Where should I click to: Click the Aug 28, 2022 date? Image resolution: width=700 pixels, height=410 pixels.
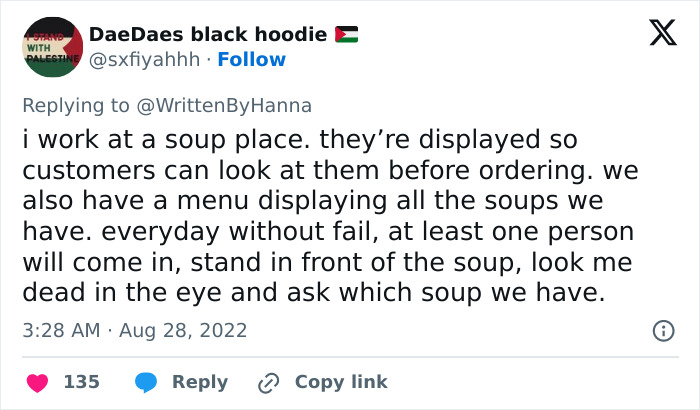pos(185,330)
